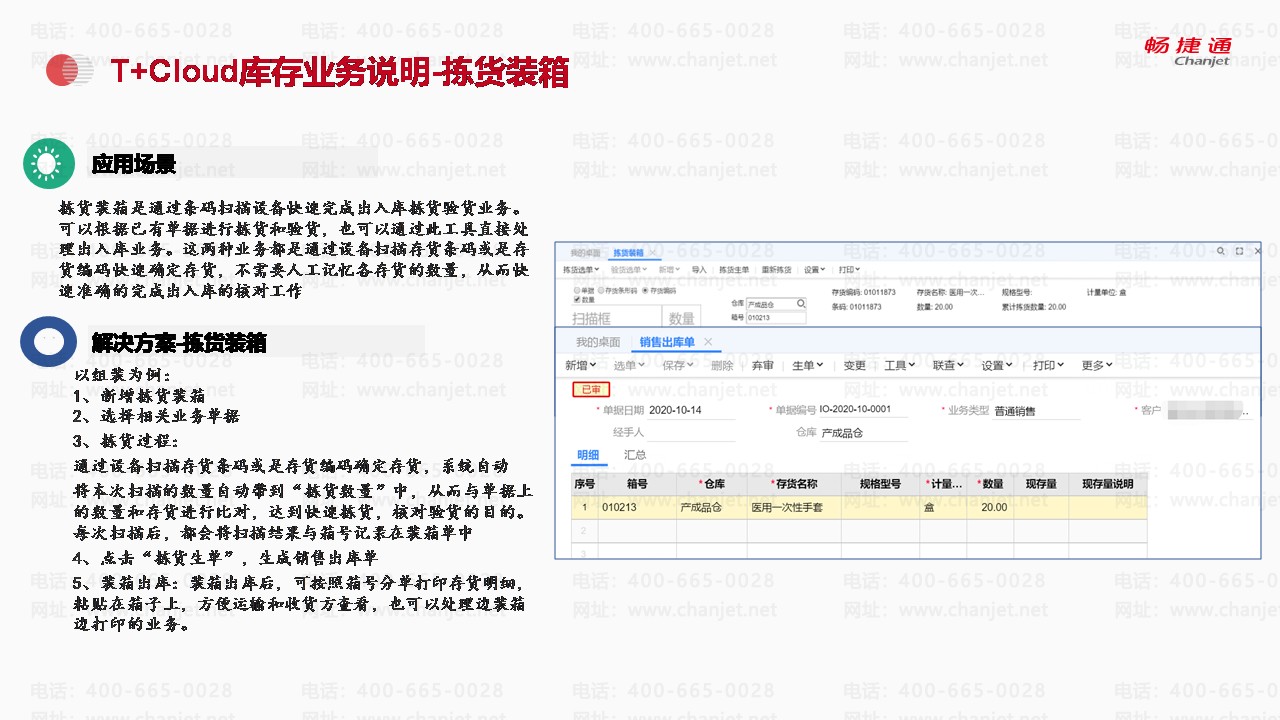Select the 明细 tab

coord(587,455)
